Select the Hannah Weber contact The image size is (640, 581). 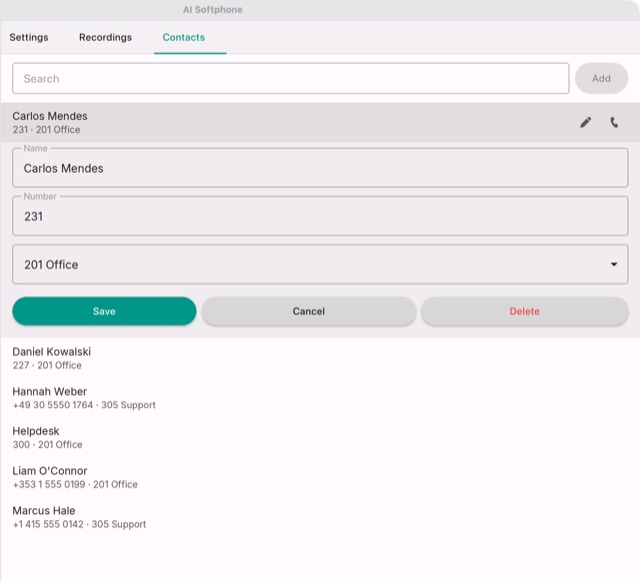[320, 398]
